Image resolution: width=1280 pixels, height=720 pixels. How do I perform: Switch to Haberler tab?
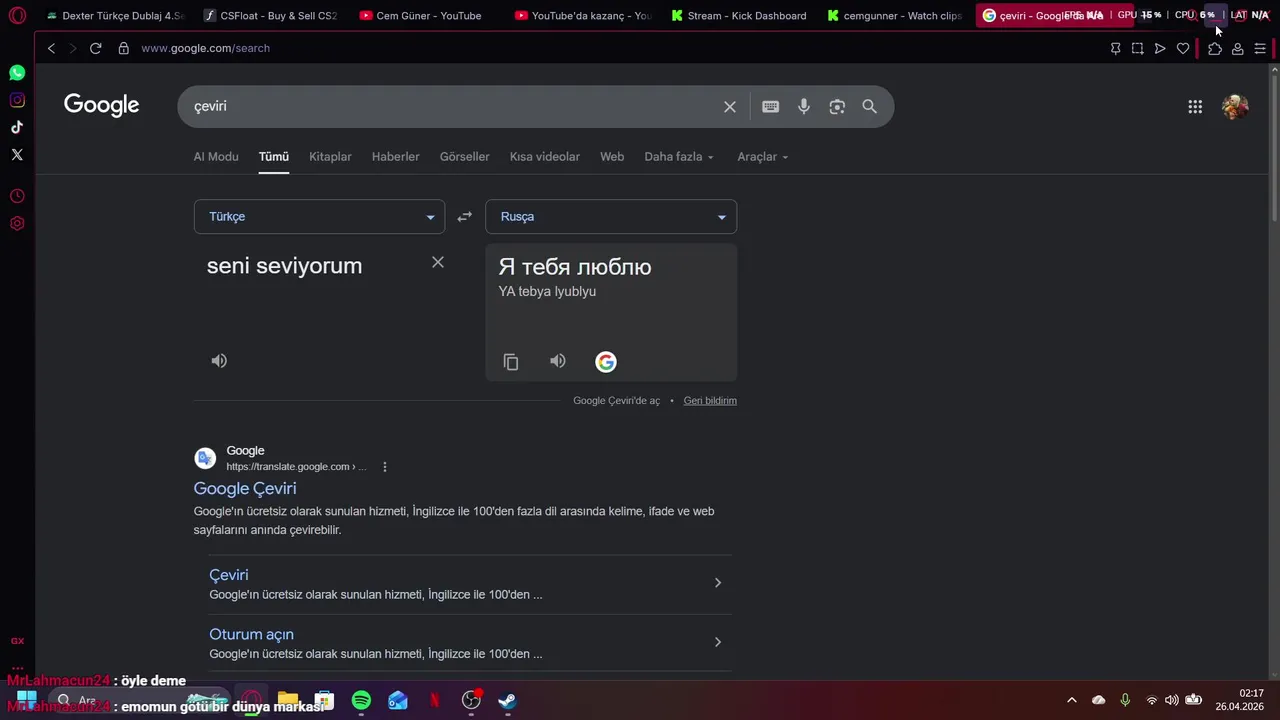(x=396, y=157)
